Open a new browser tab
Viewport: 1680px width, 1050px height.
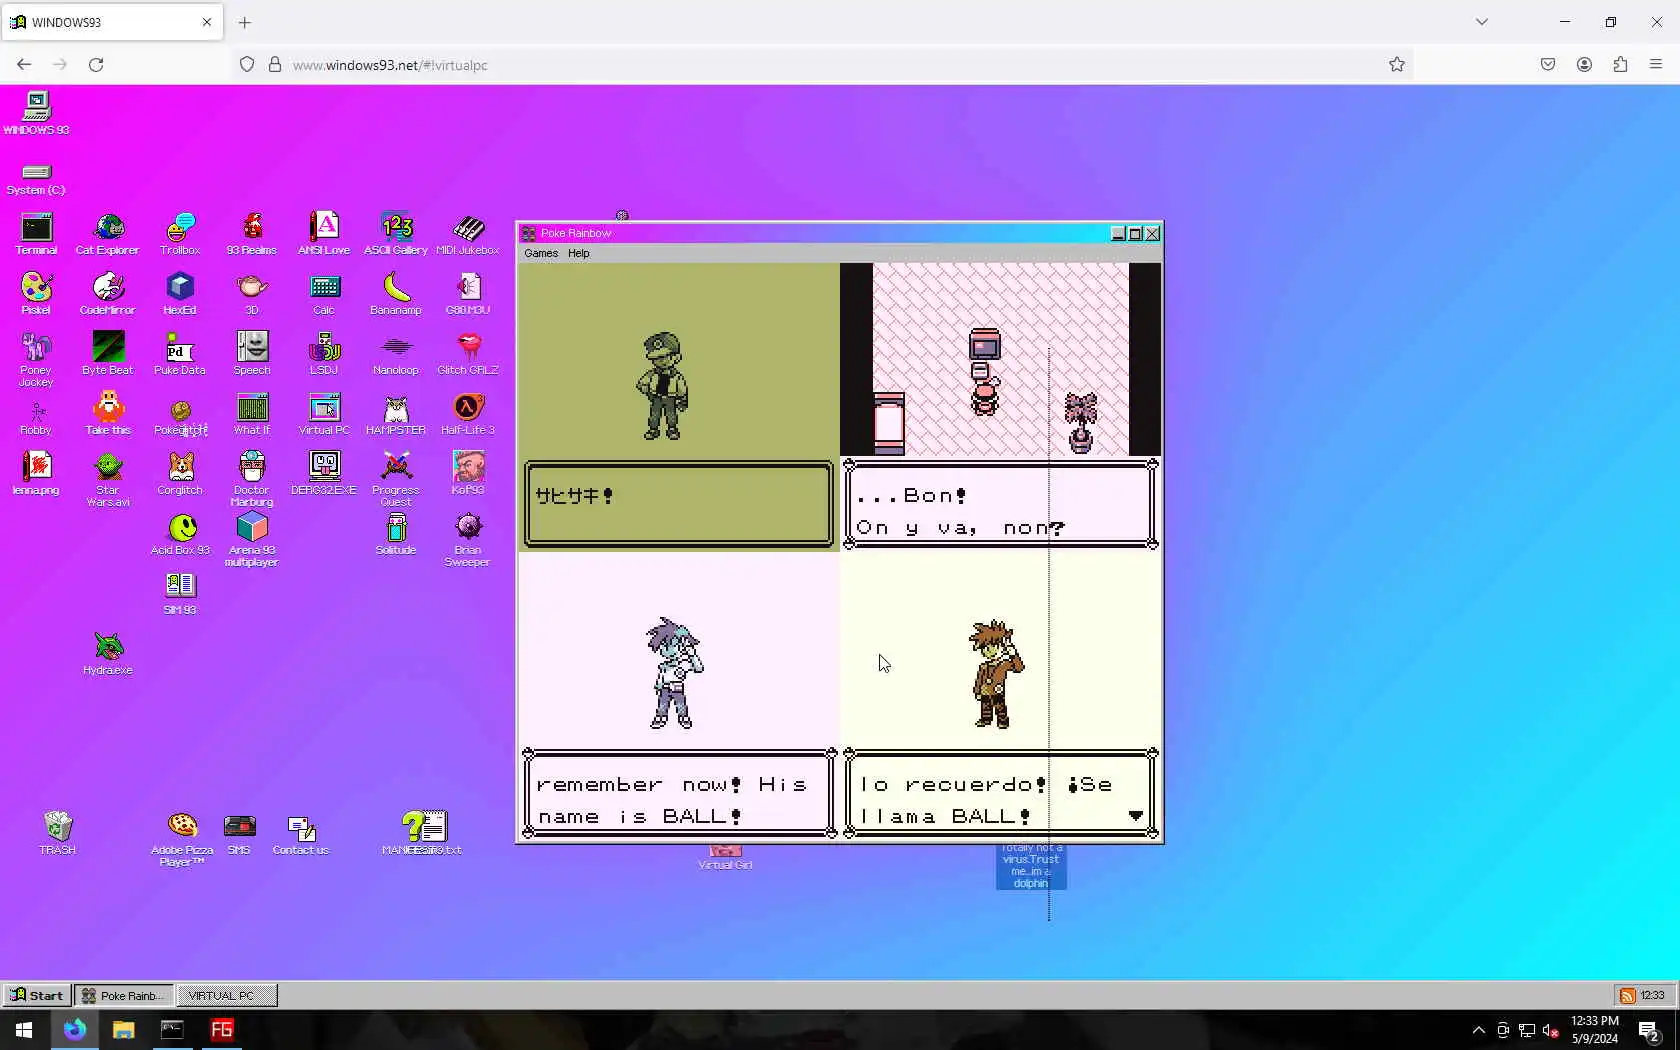[244, 22]
